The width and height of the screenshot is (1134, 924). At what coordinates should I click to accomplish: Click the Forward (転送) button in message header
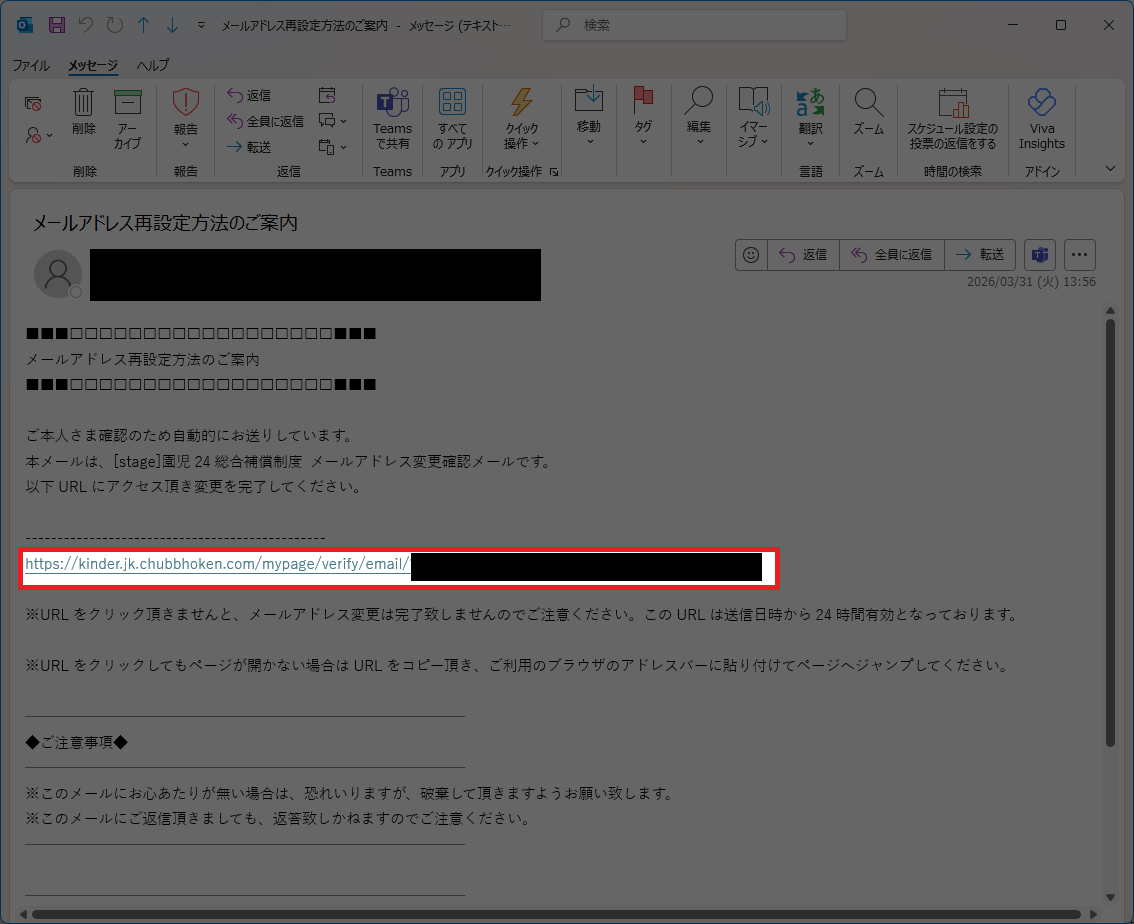point(980,255)
